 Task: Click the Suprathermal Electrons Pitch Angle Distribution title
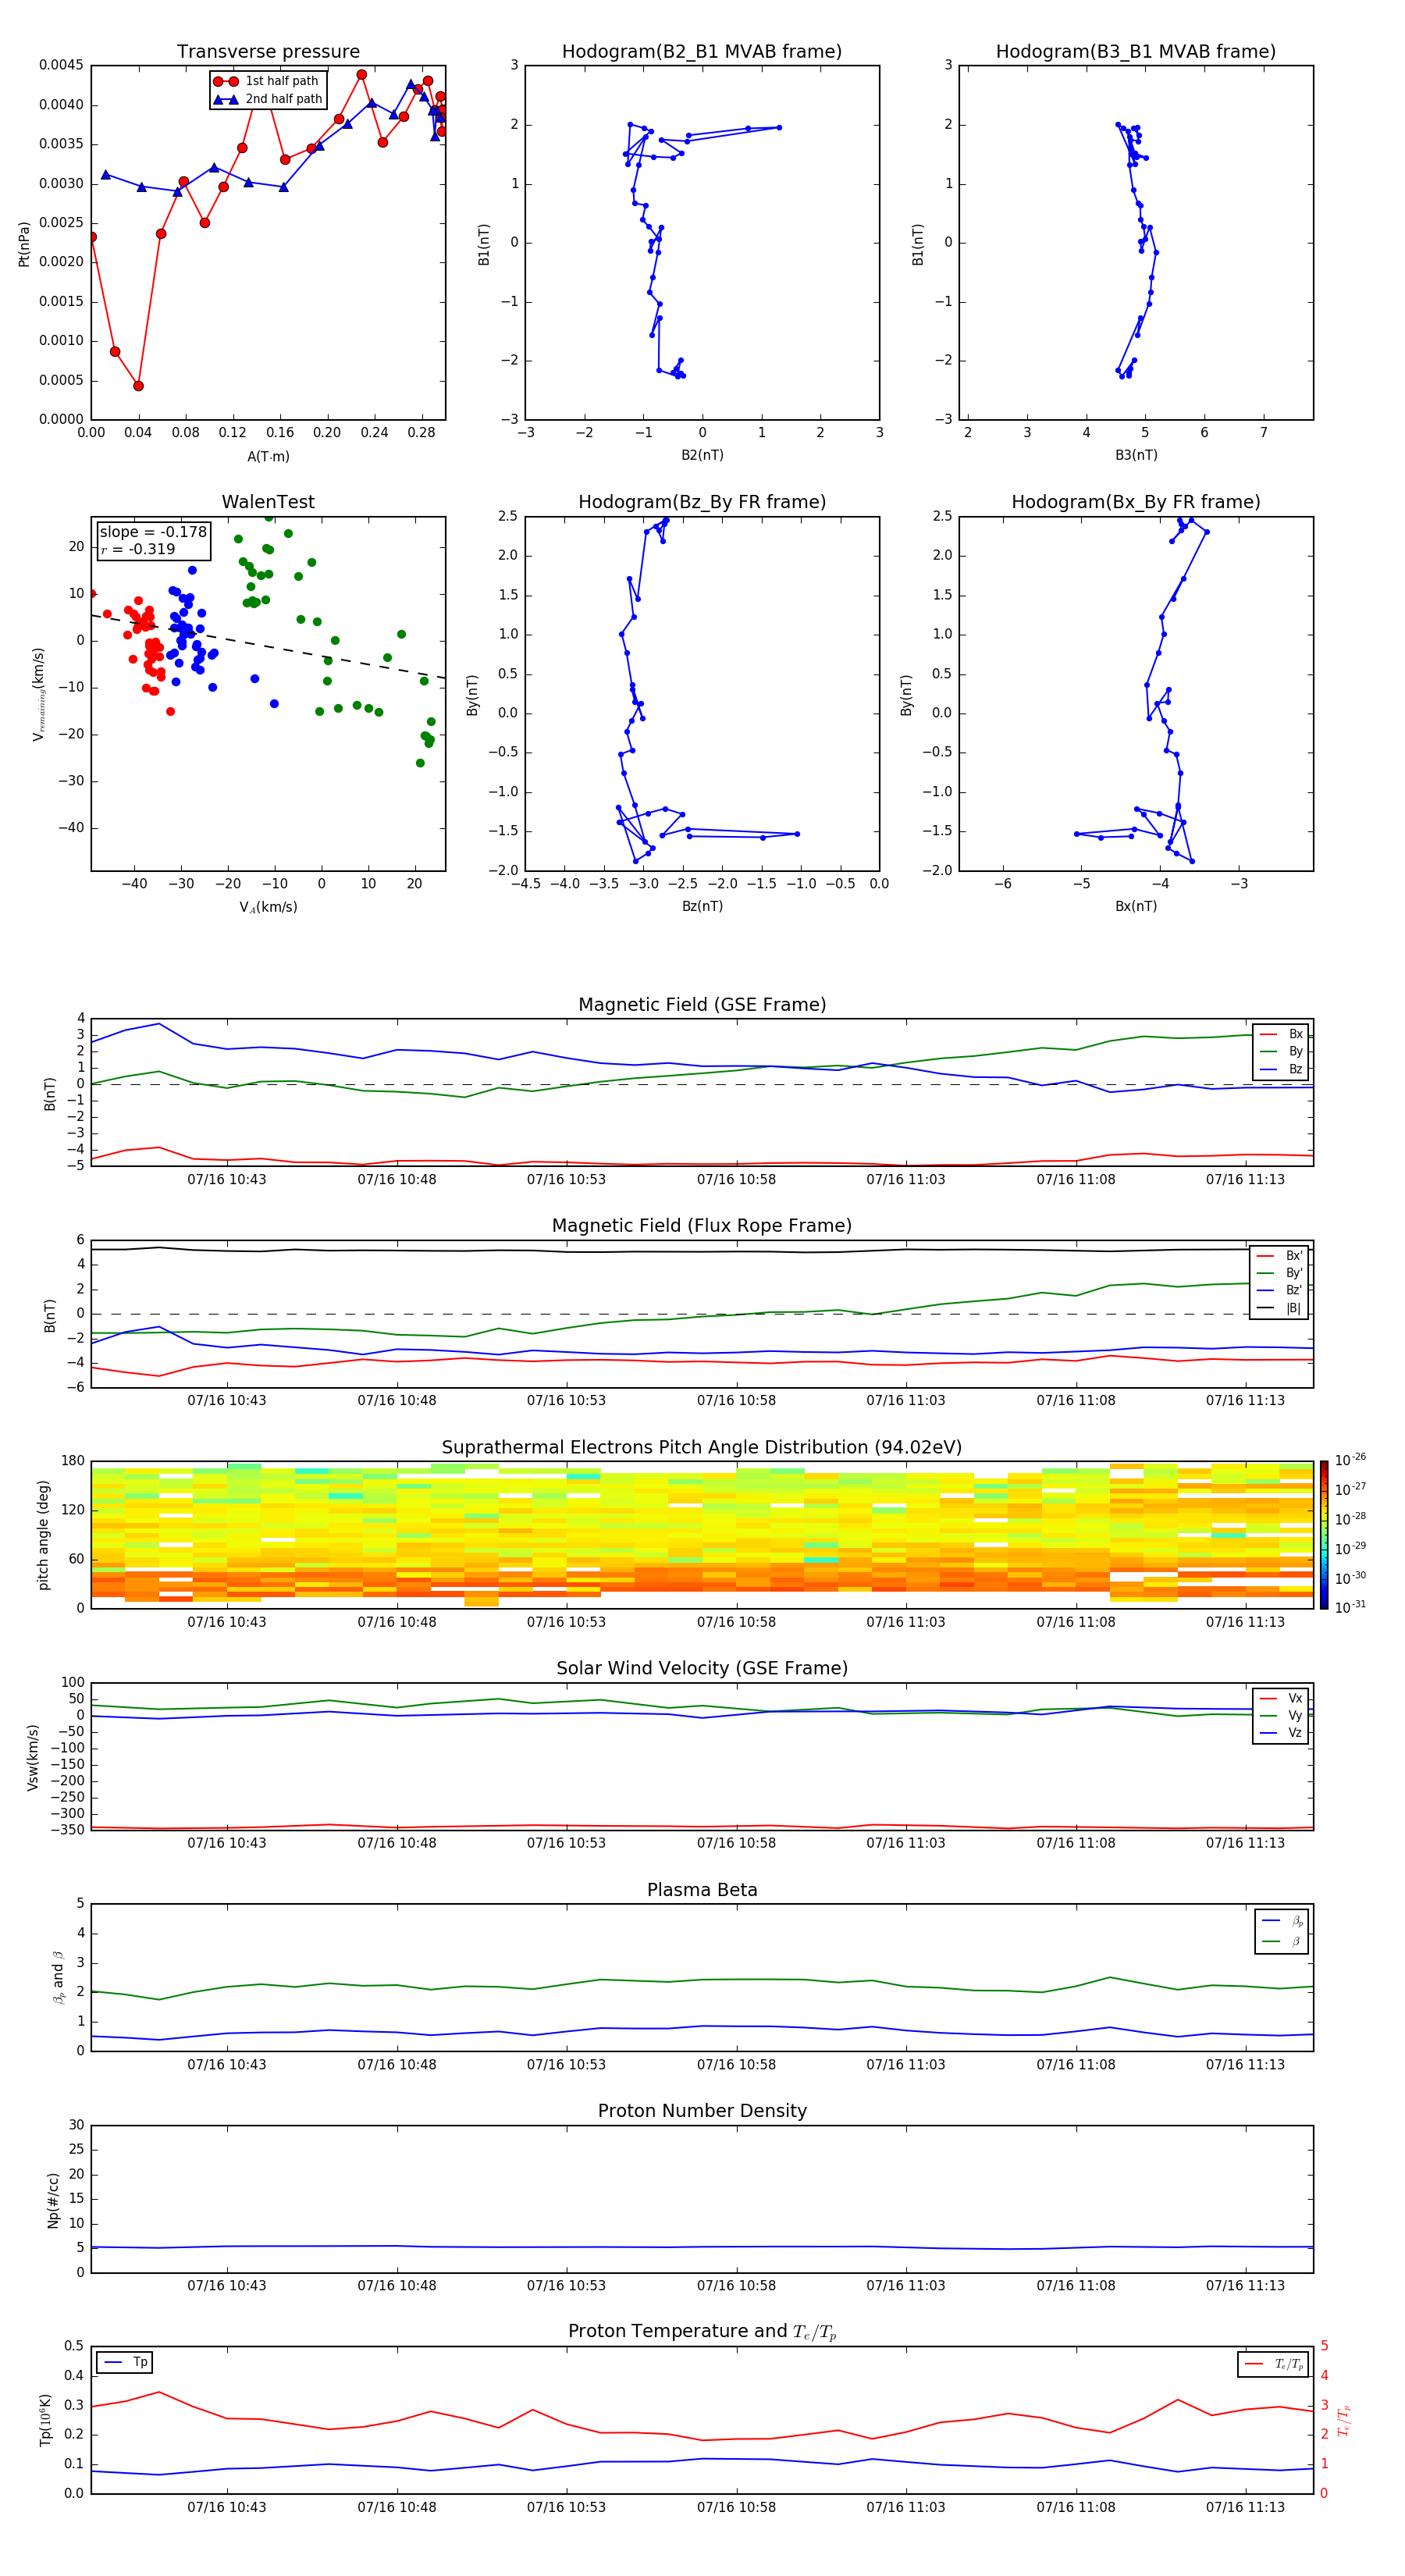pos(702,1448)
